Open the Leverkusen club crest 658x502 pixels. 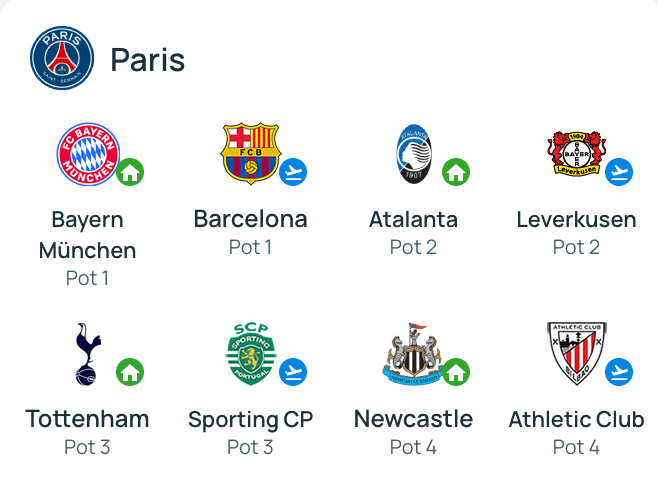(576, 154)
